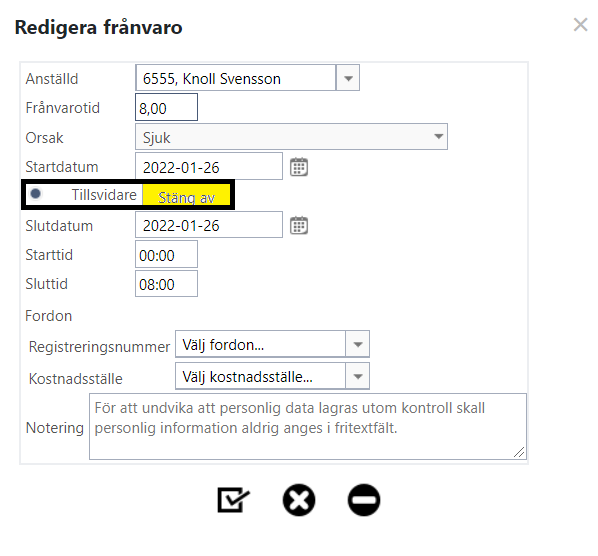
Task: Select the Stäng av highlighted label
Action: [186, 197]
